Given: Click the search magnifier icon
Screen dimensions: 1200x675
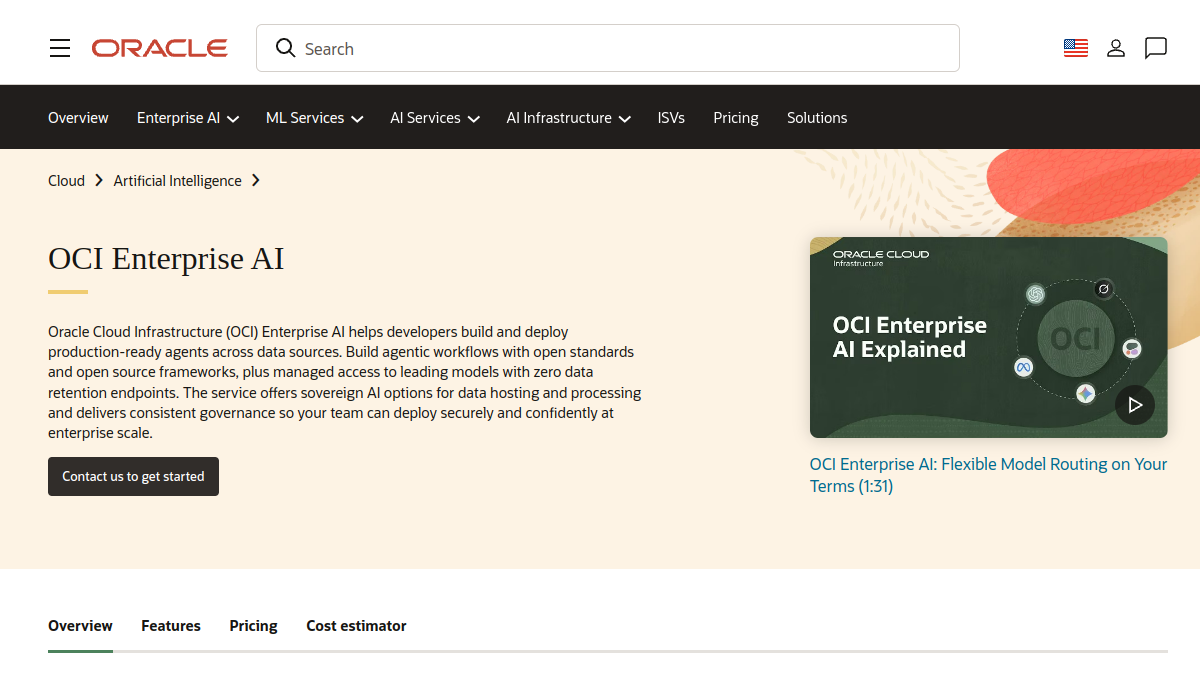Looking at the screenshot, I should tap(285, 48).
